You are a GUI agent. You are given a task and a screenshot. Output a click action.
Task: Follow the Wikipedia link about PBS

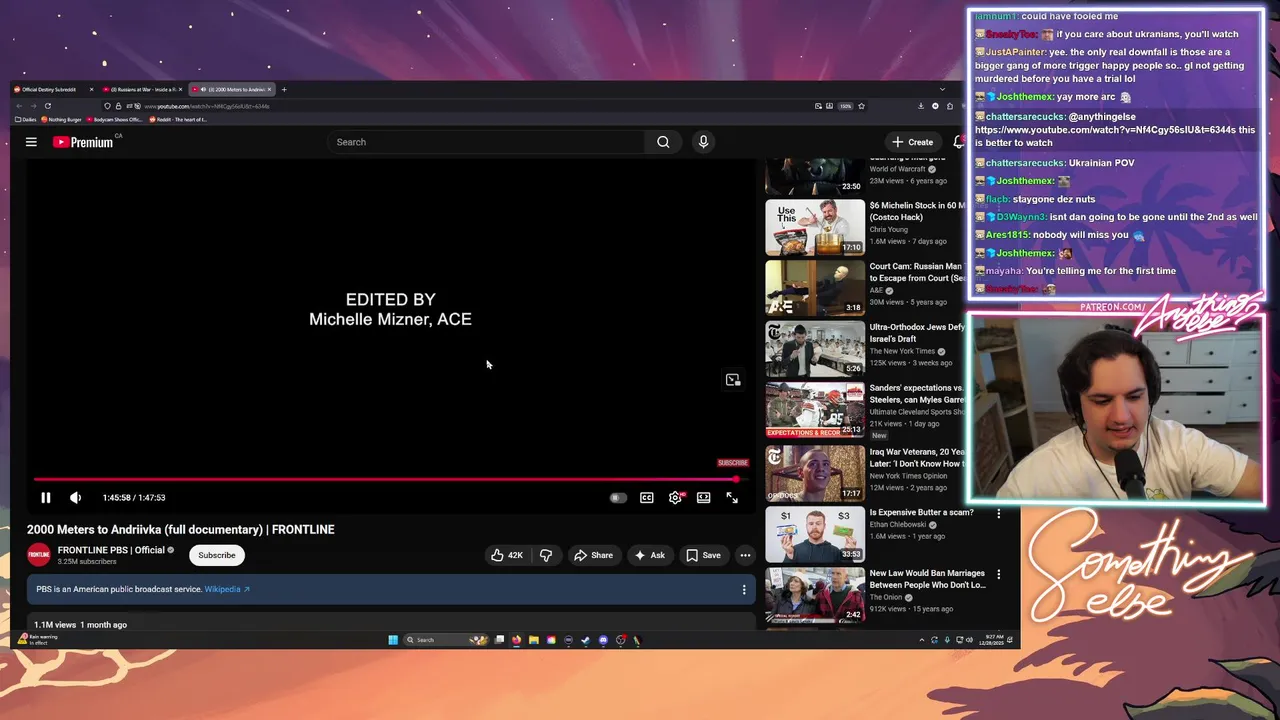click(227, 589)
